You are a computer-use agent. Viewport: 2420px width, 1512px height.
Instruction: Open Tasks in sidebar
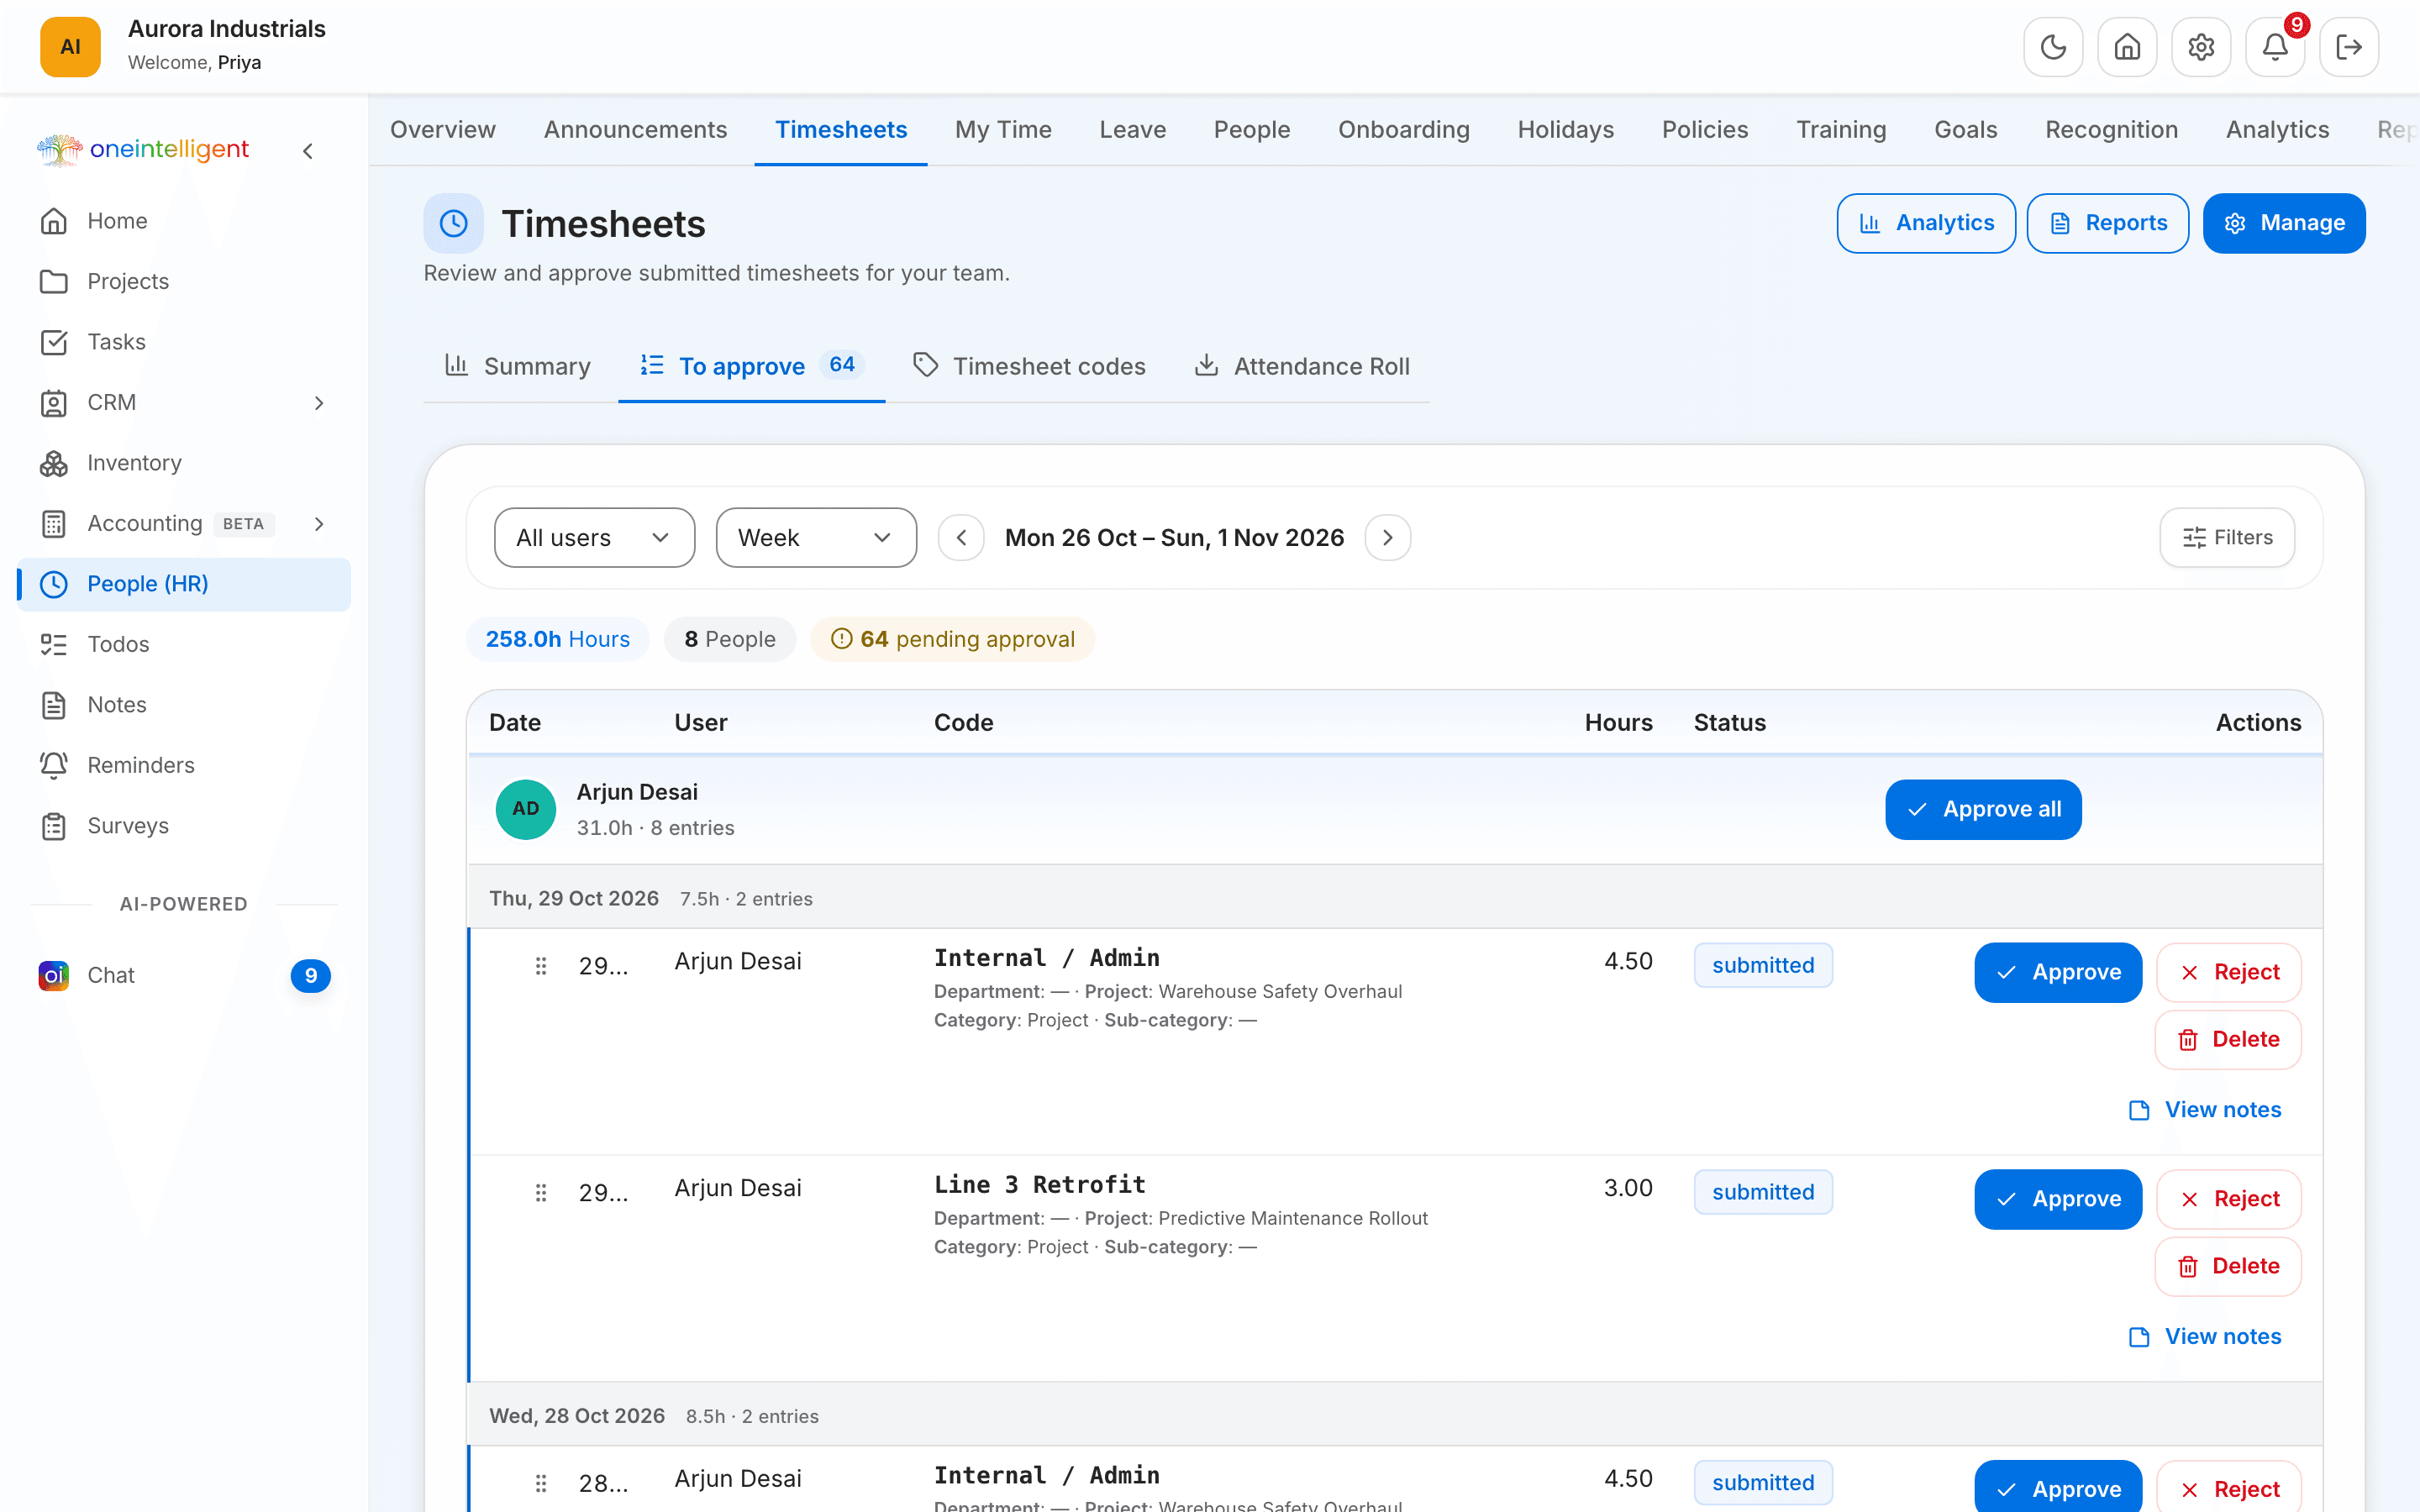[185, 342]
